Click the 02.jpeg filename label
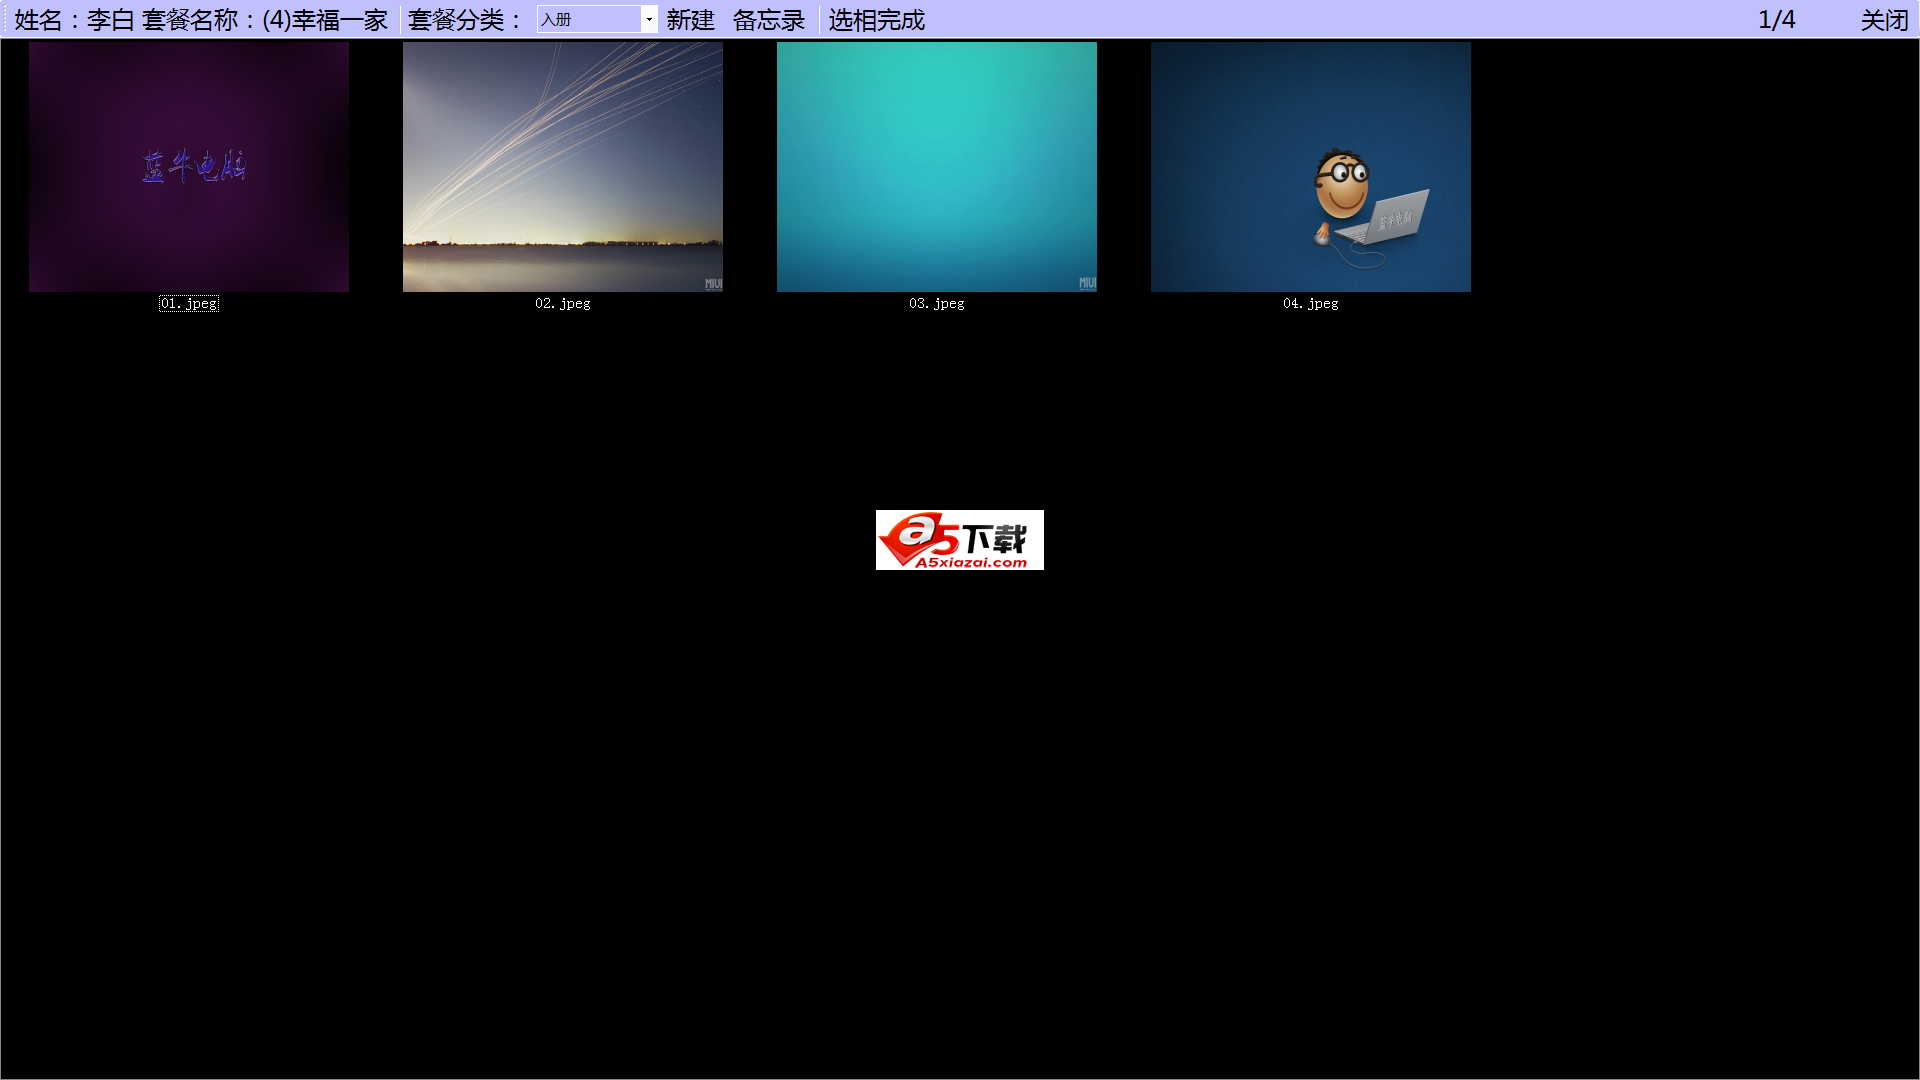1920x1080 pixels. click(x=562, y=303)
